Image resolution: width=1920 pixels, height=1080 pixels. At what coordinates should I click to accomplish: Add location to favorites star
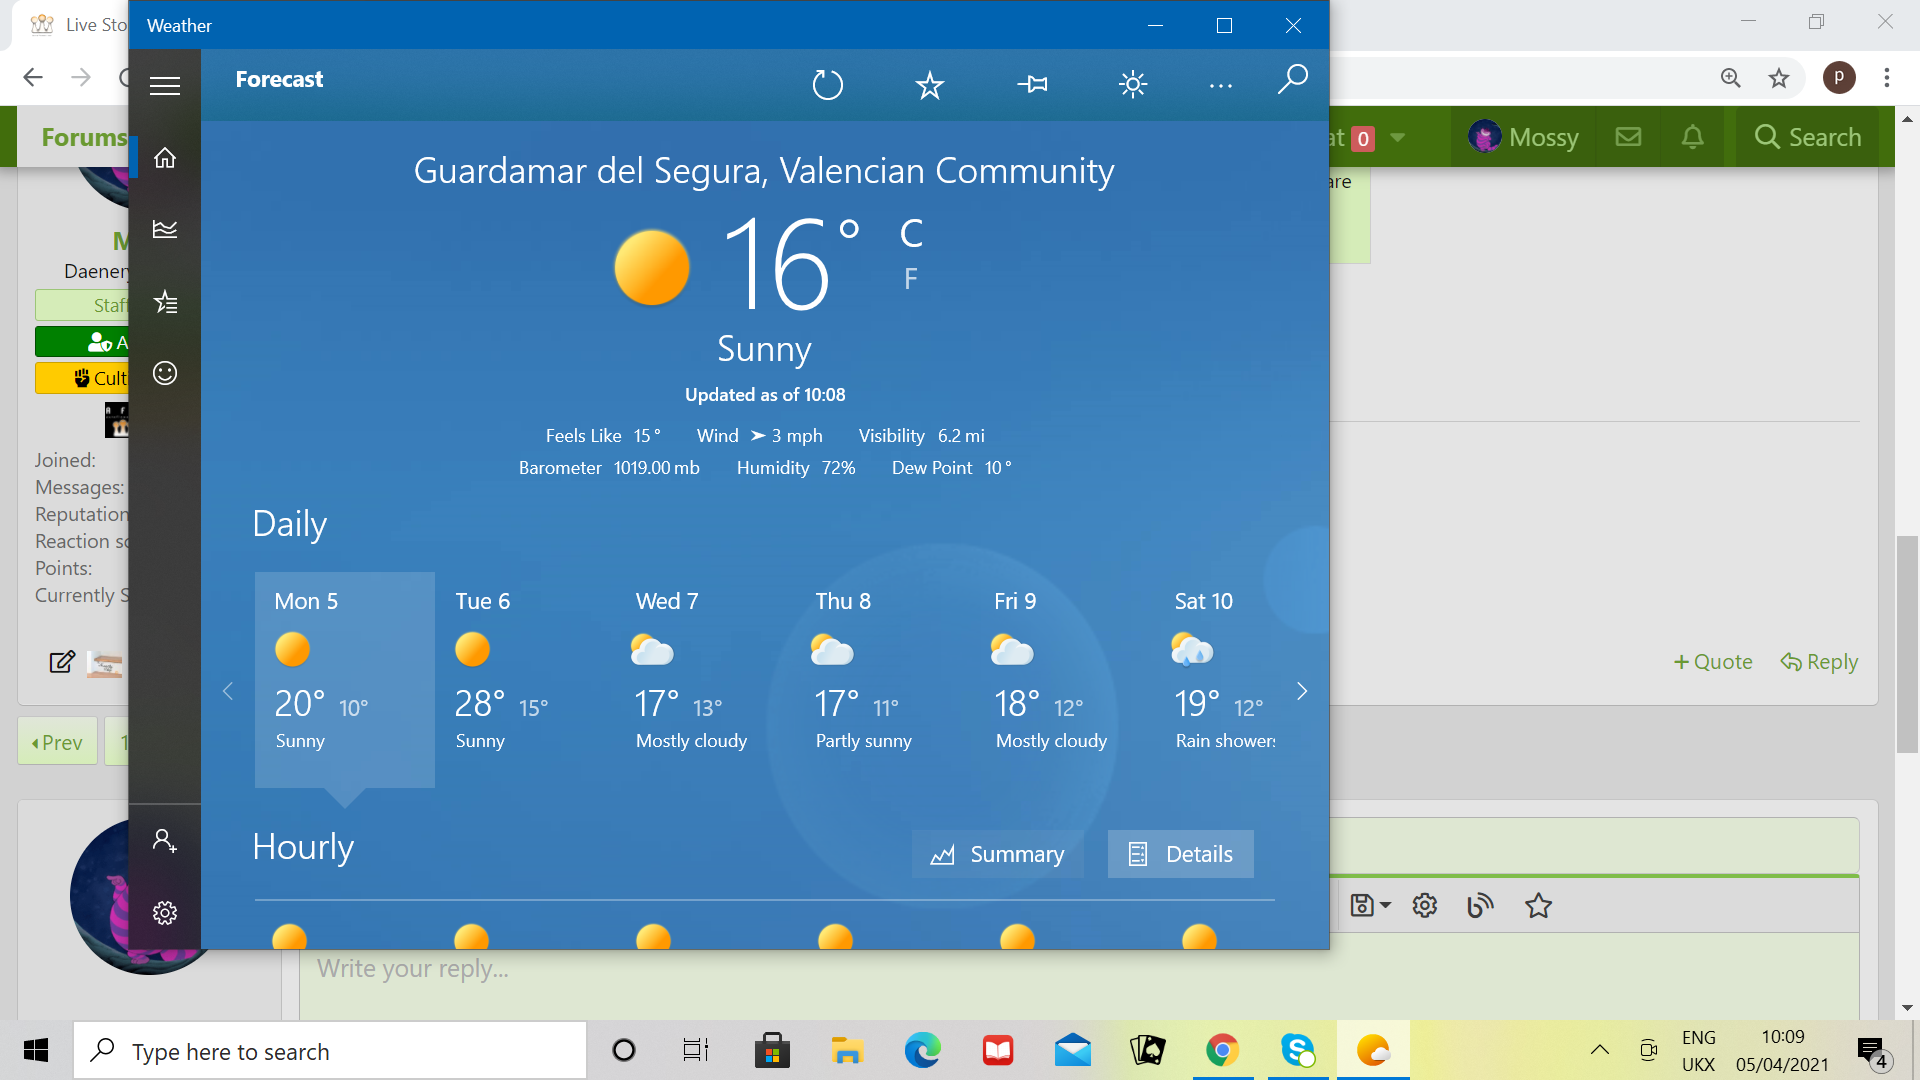tap(930, 85)
